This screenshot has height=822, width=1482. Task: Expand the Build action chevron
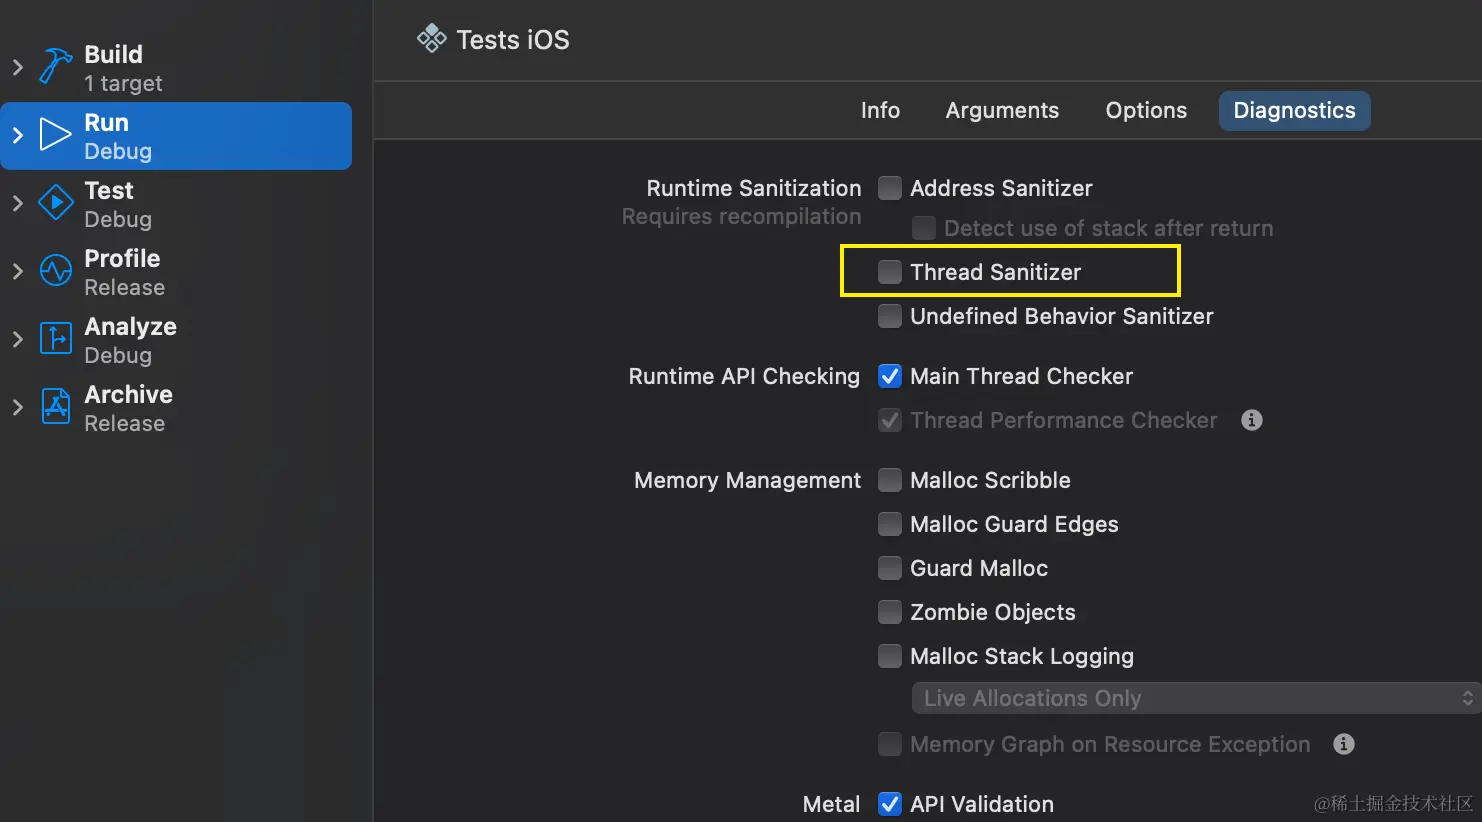point(17,68)
